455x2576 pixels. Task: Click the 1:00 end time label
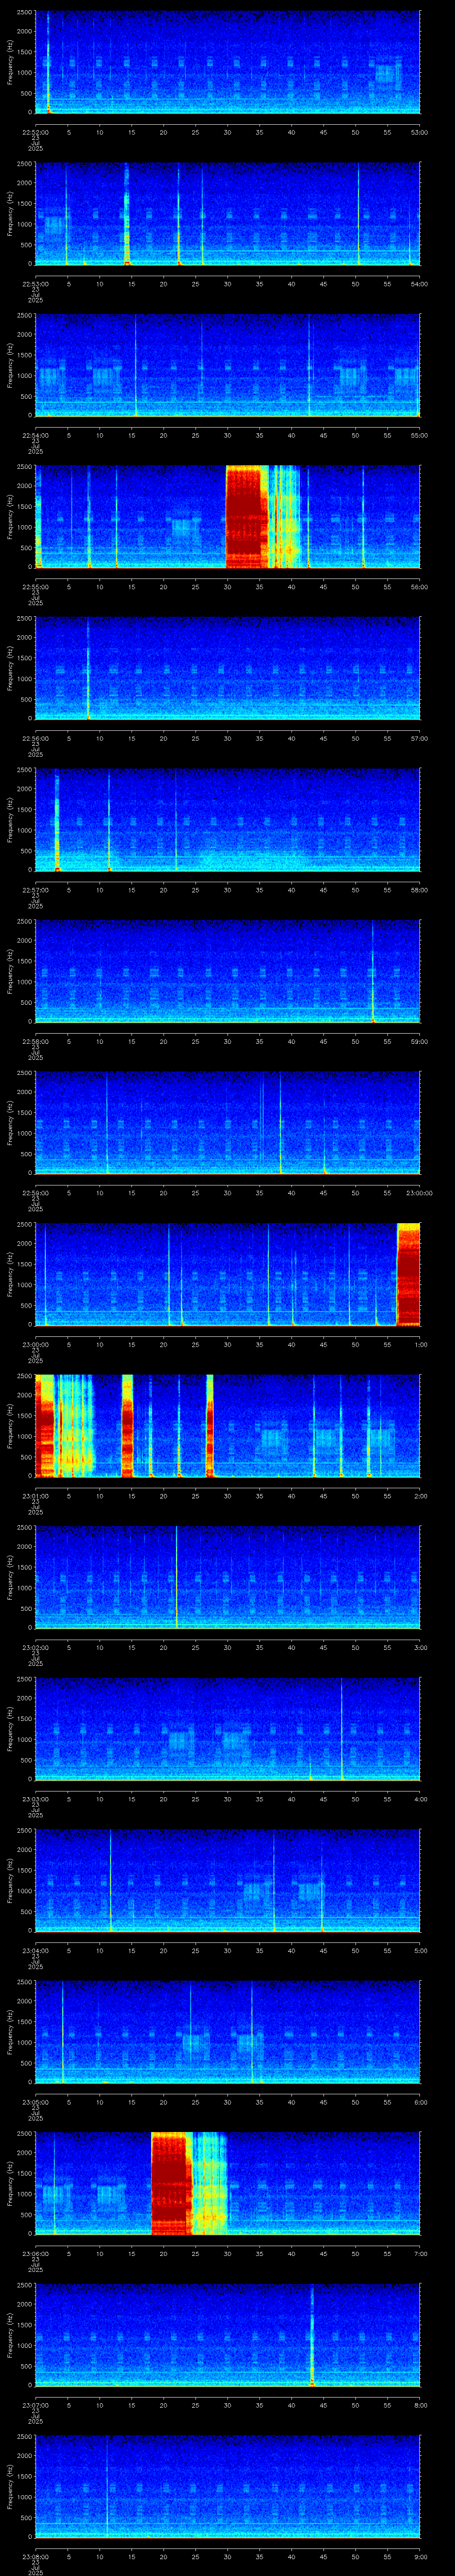(x=420, y=1345)
